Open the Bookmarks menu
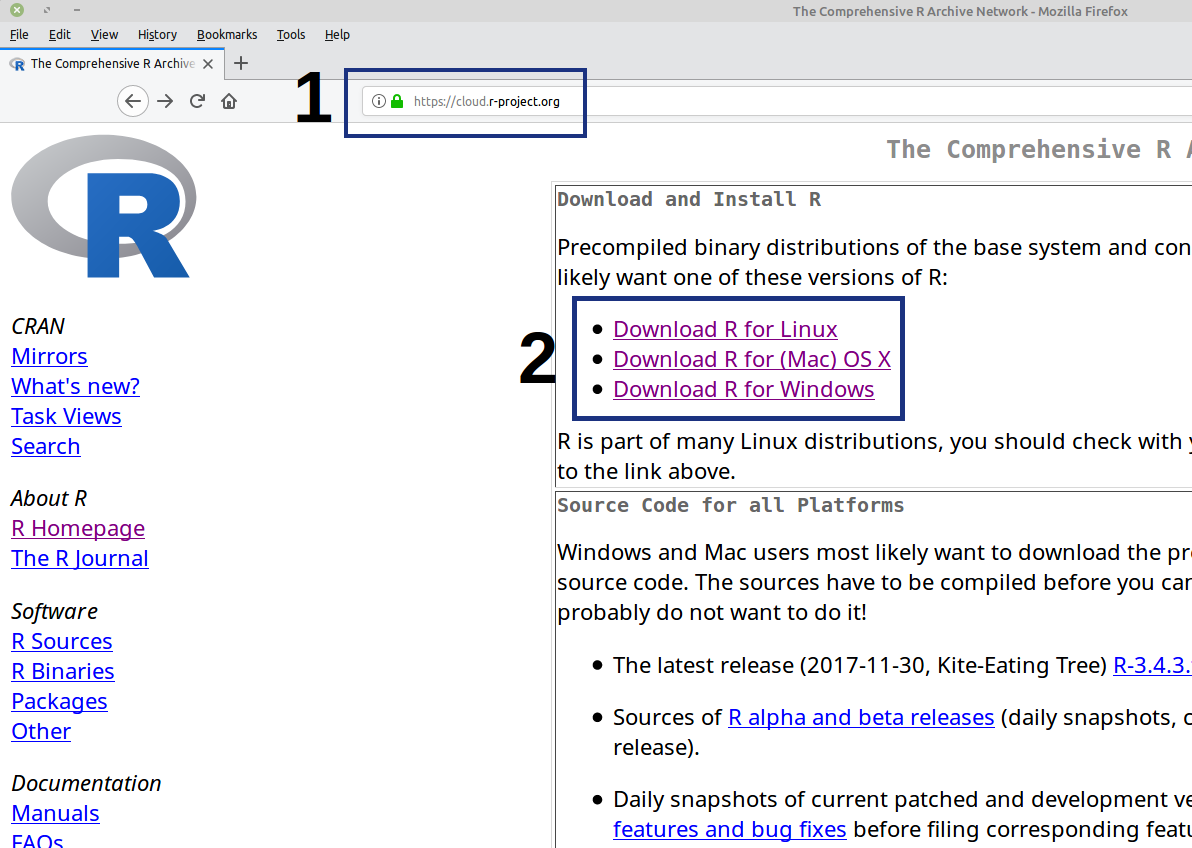 226,34
